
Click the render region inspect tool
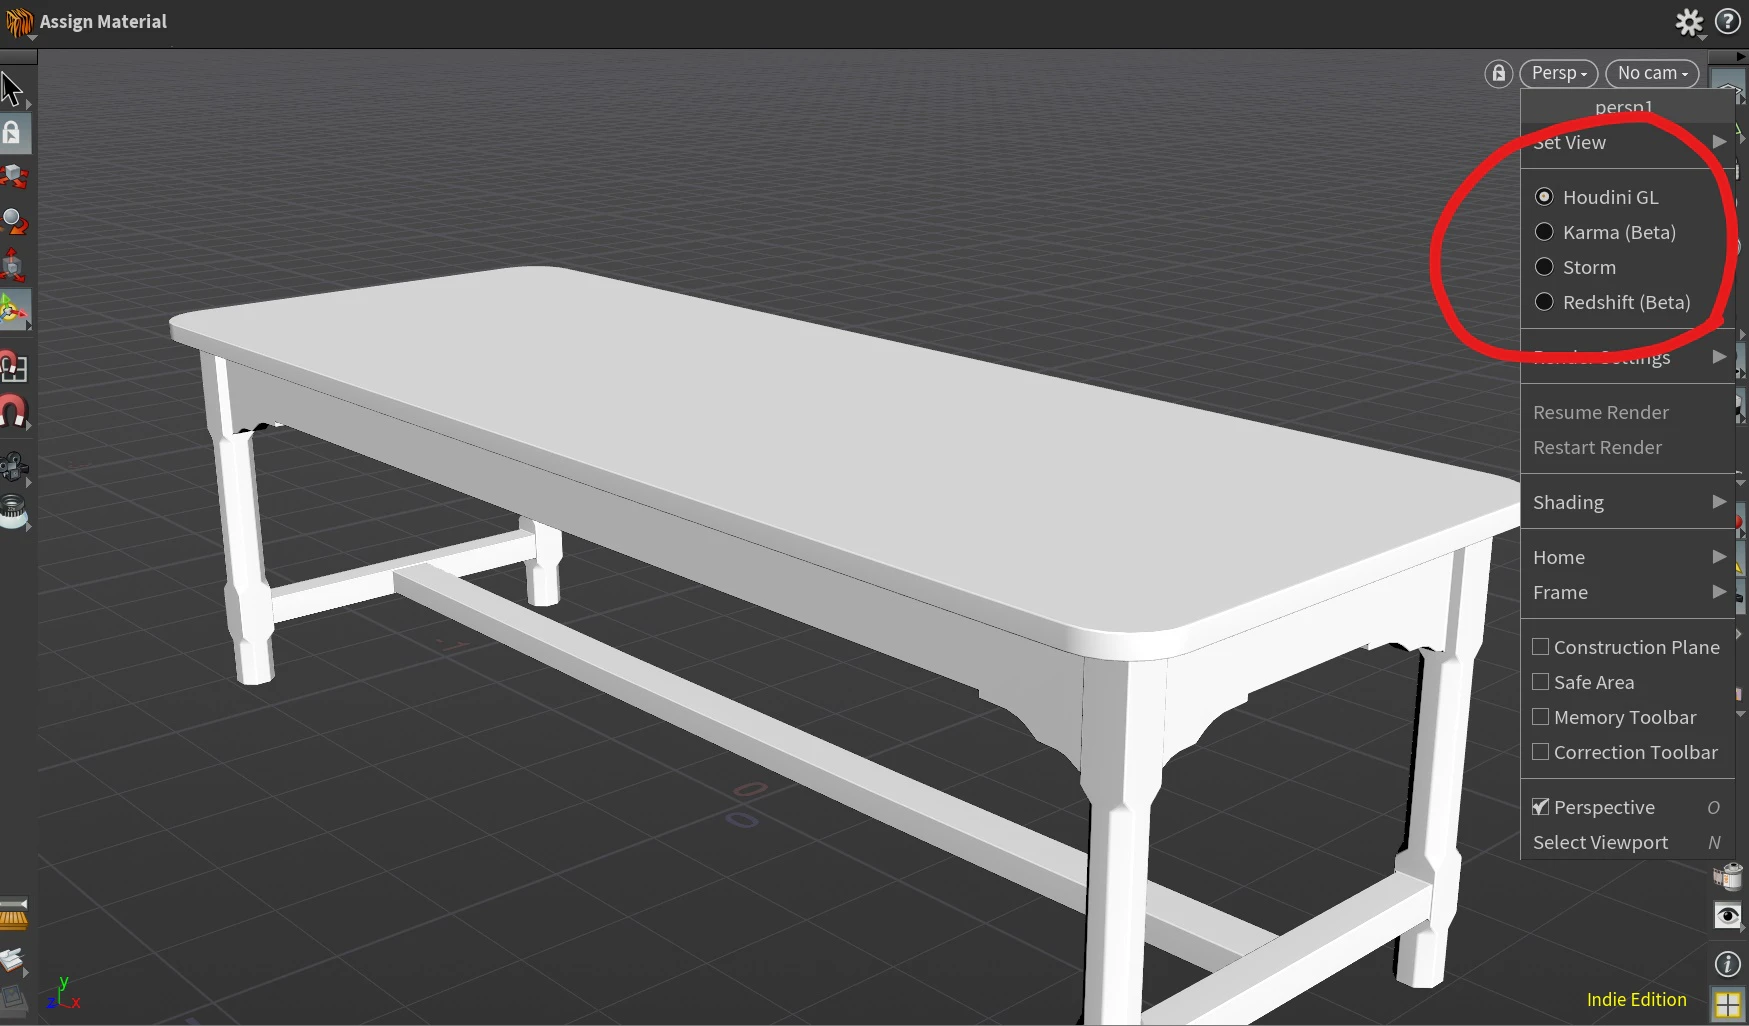(x=13, y=511)
